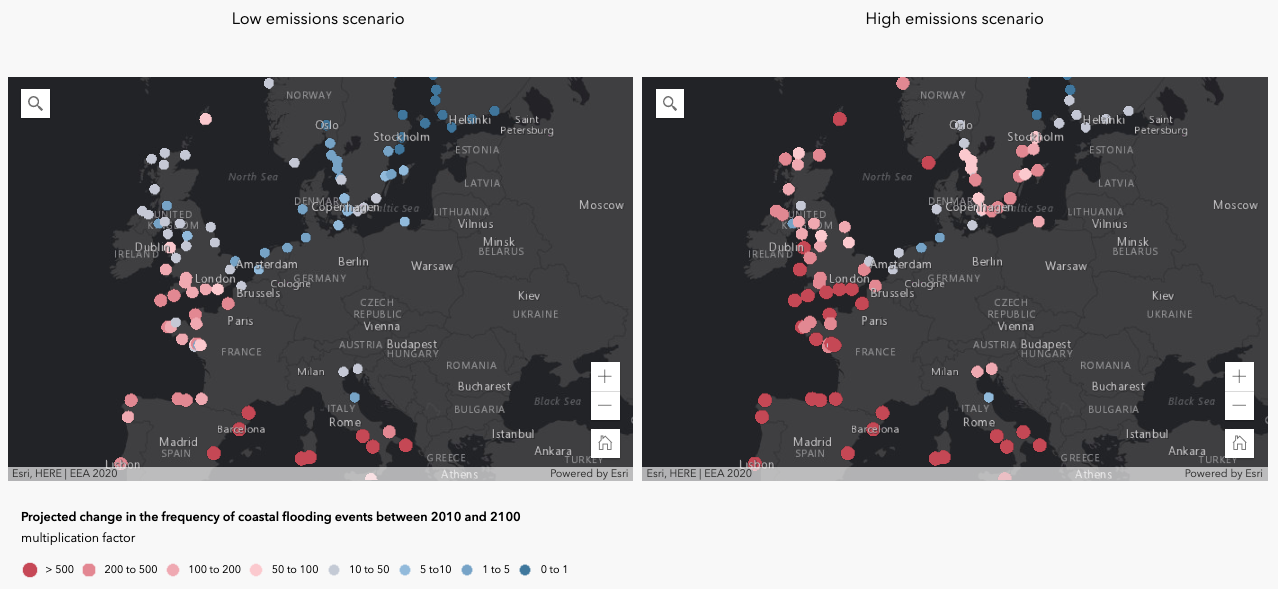
Task: Open search on the low emissions map
Action: pos(35,103)
